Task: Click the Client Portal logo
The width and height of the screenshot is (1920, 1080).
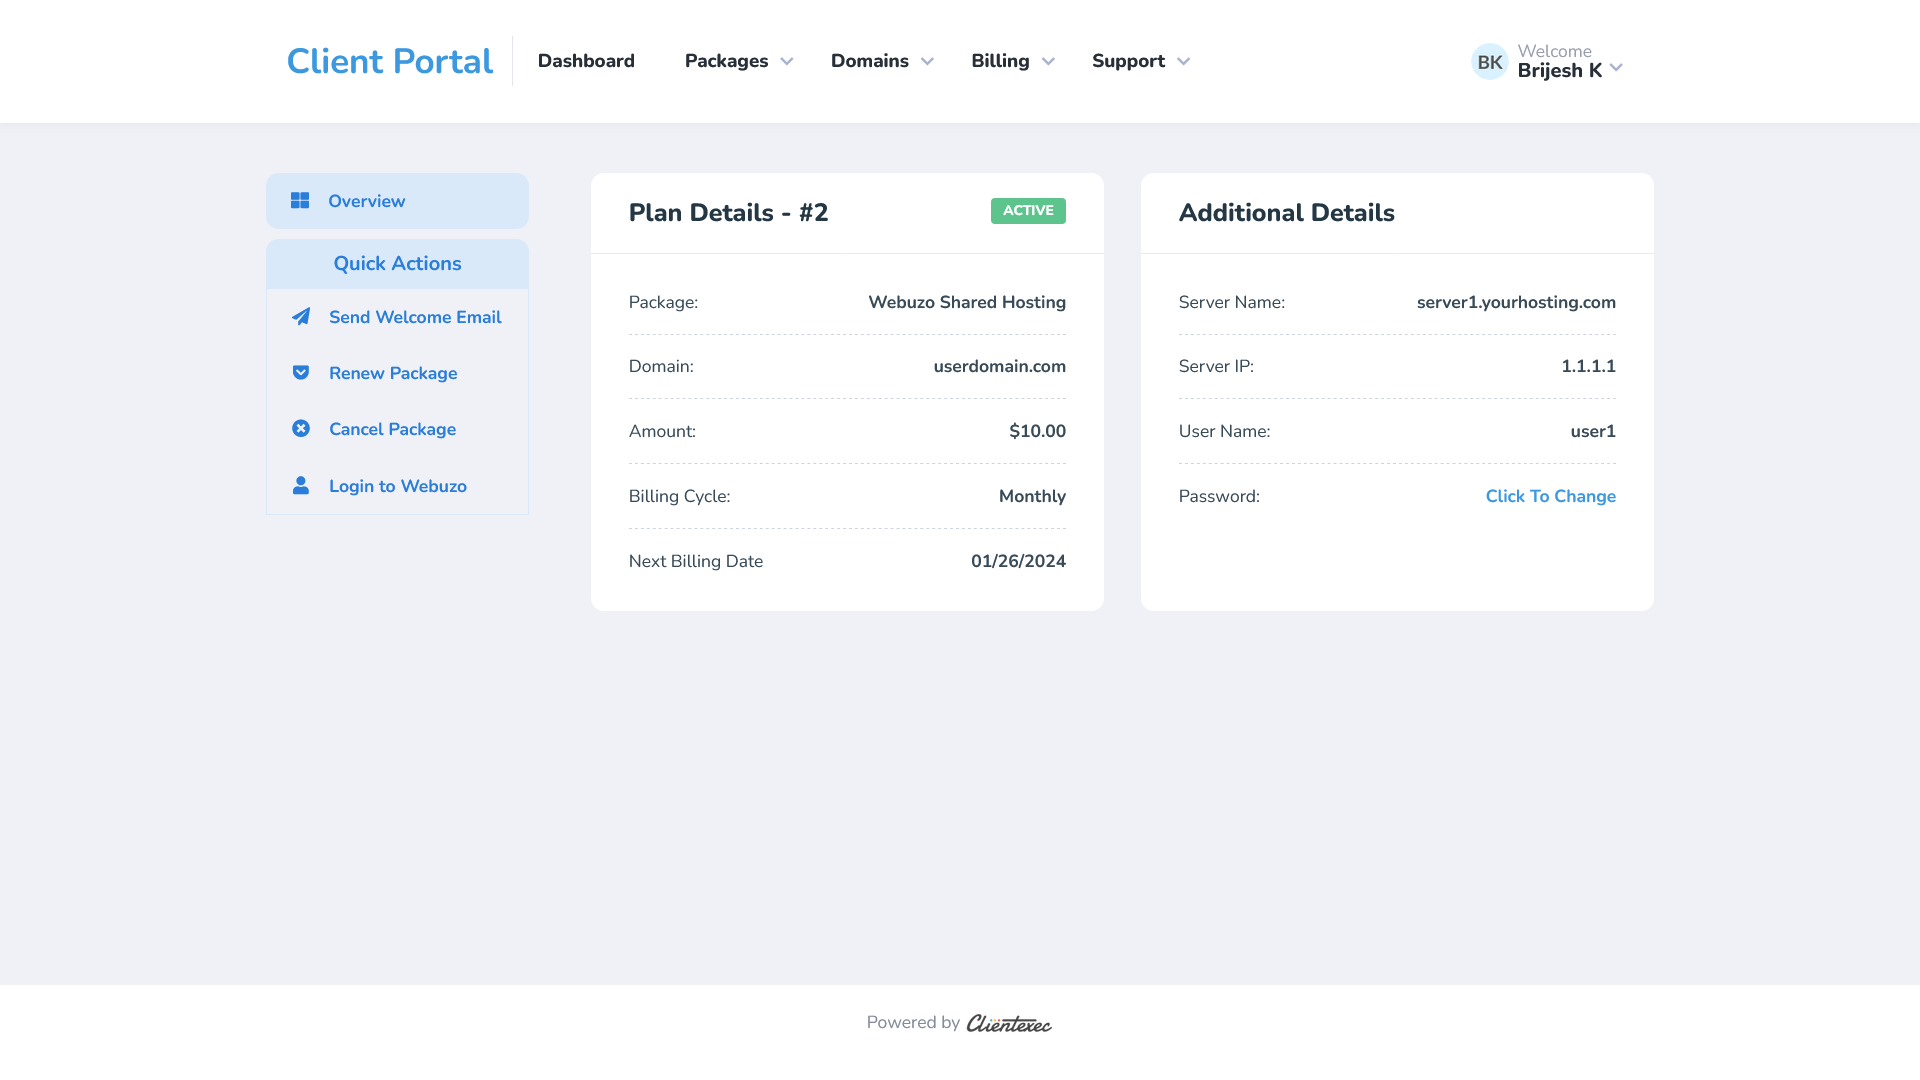Action: [389, 61]
